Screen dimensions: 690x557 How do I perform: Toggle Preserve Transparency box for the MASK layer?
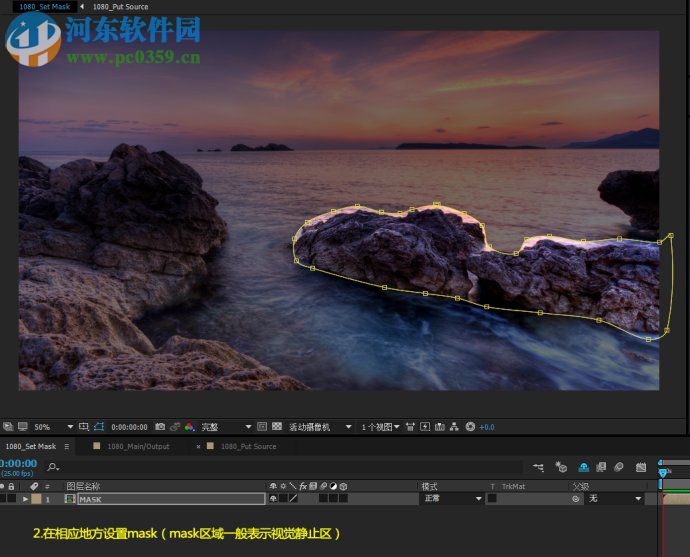point(492,498)
